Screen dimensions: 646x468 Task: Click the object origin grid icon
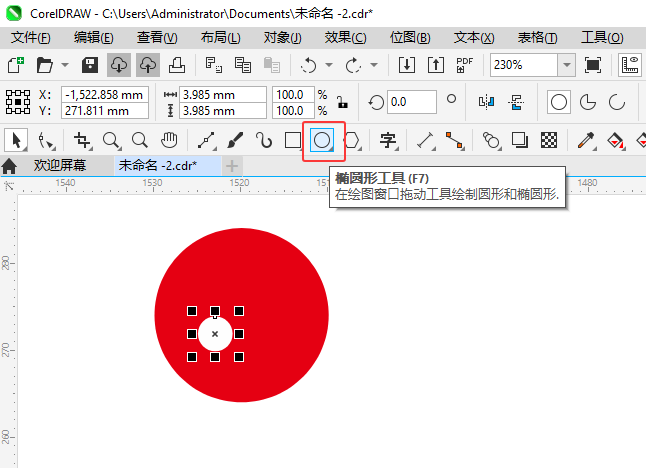pyautogui.click(x=18, y=102)
